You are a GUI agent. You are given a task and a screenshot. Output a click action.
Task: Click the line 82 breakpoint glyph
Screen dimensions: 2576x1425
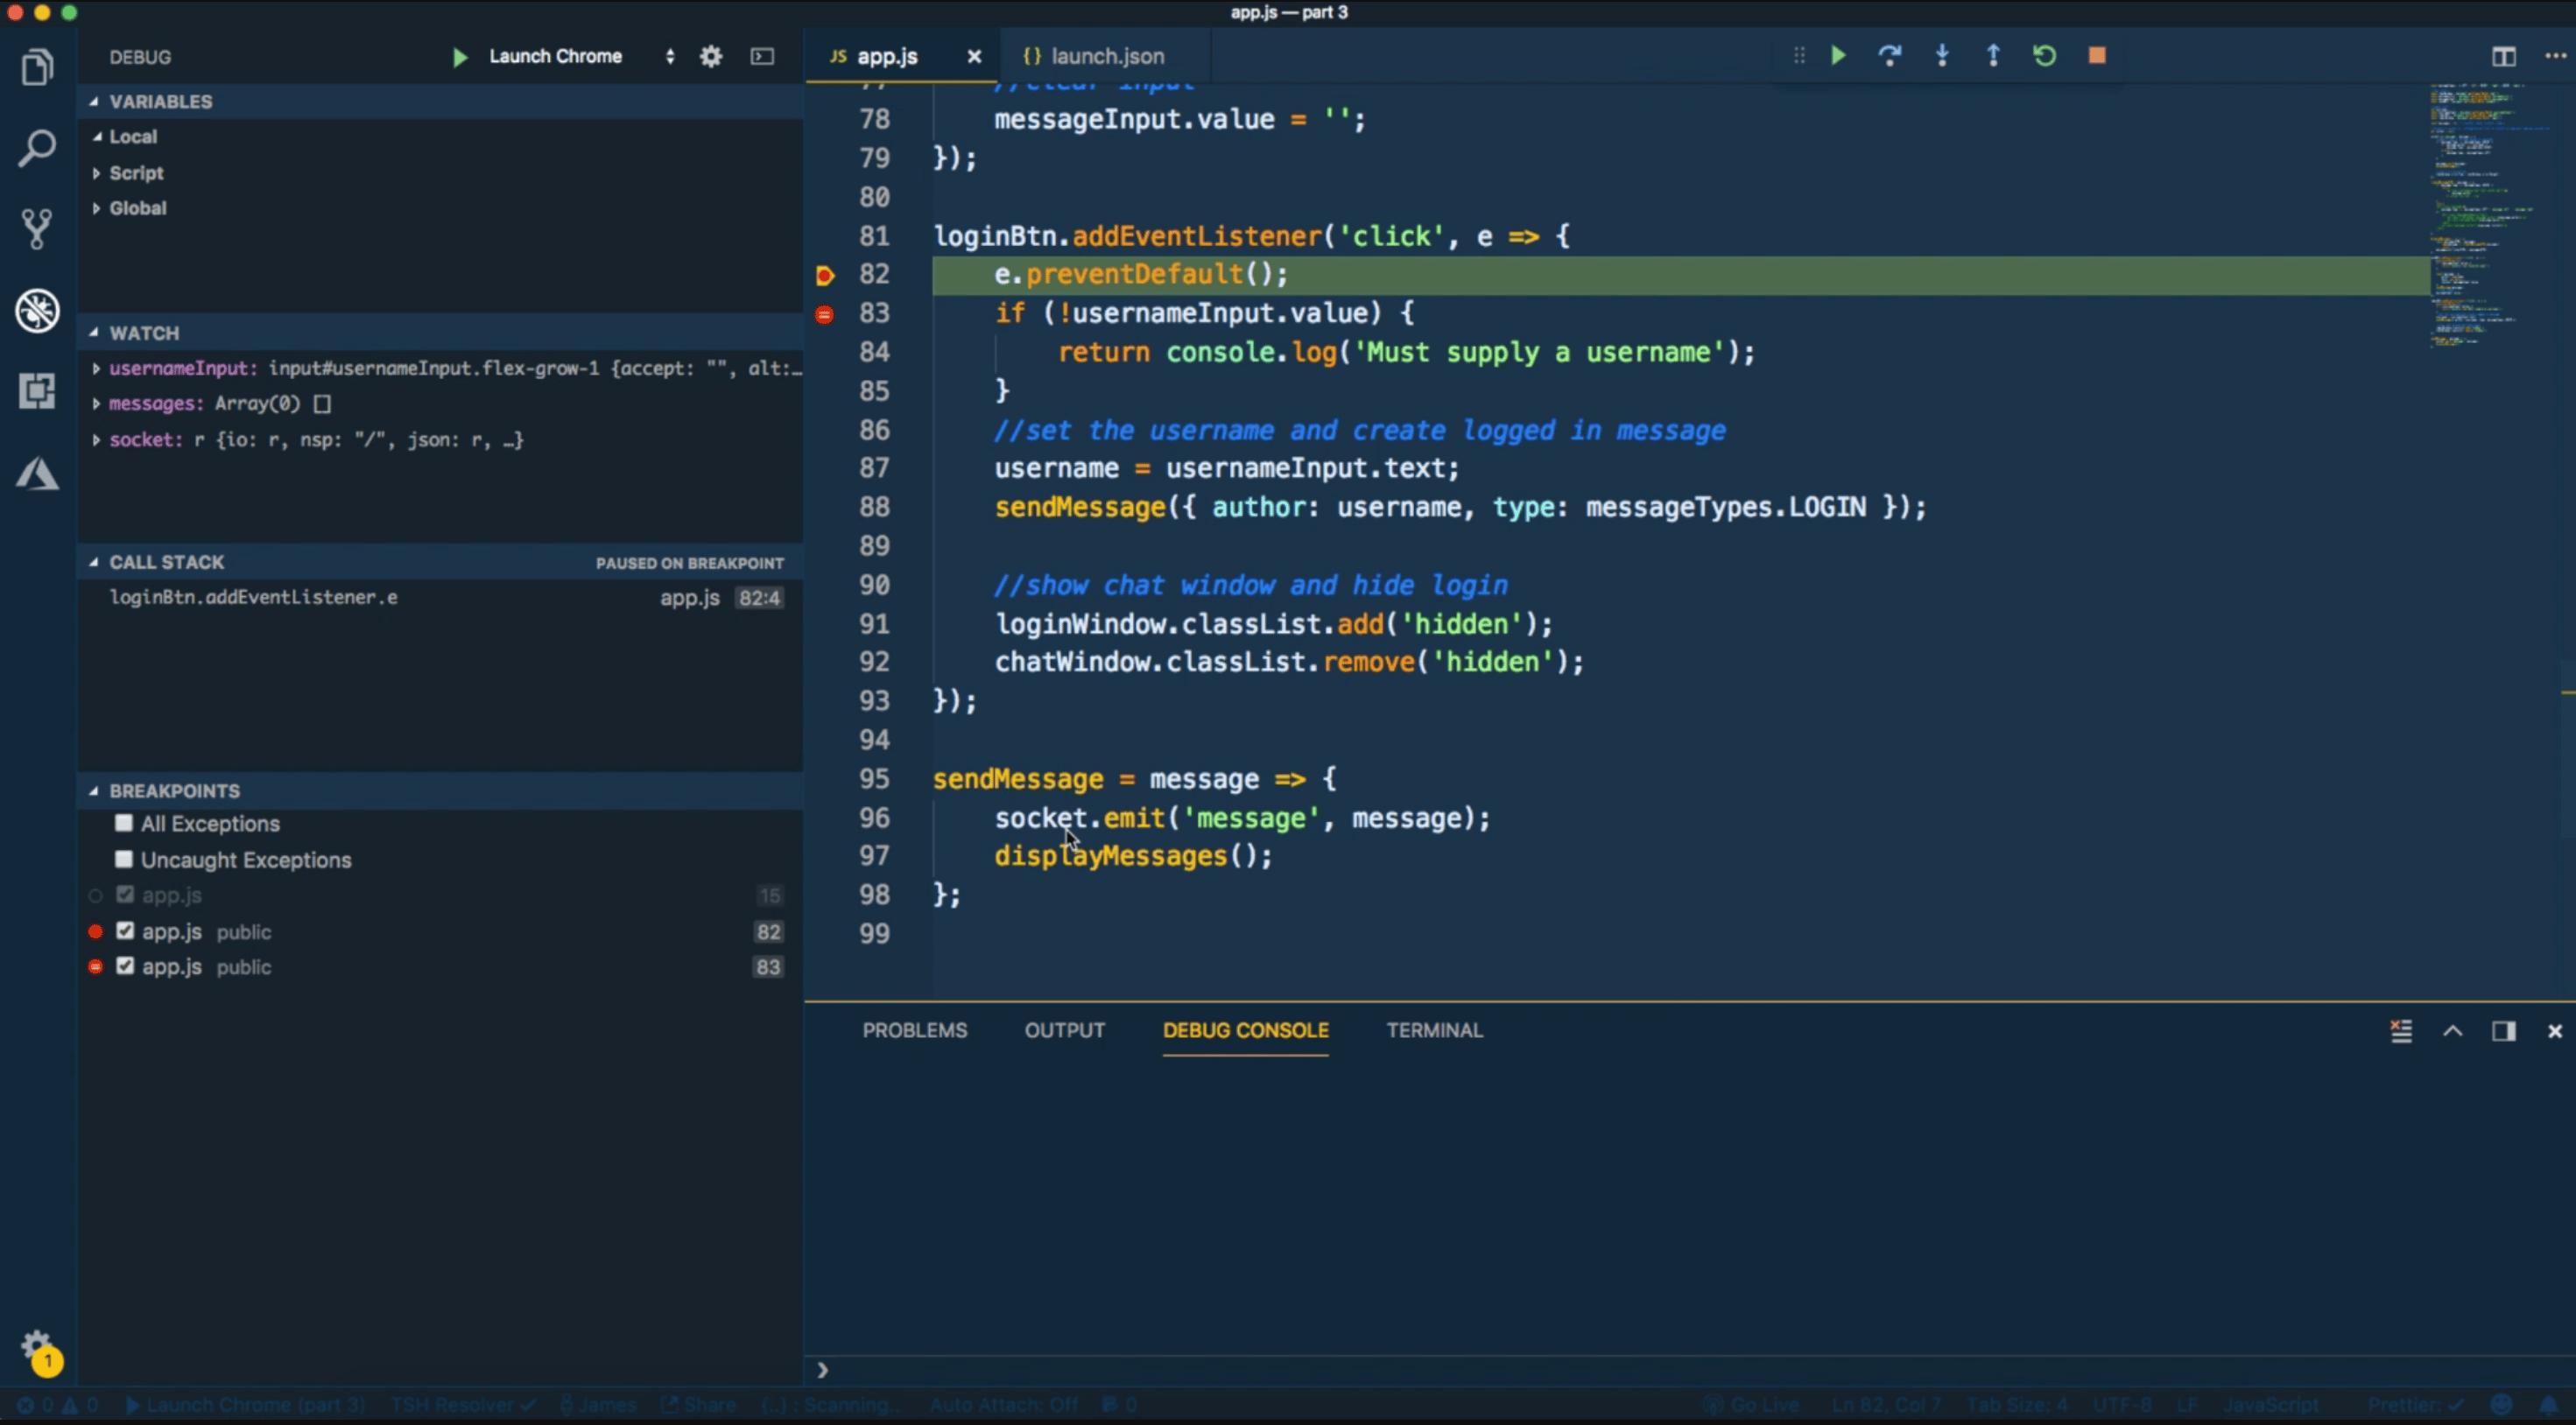825,275
